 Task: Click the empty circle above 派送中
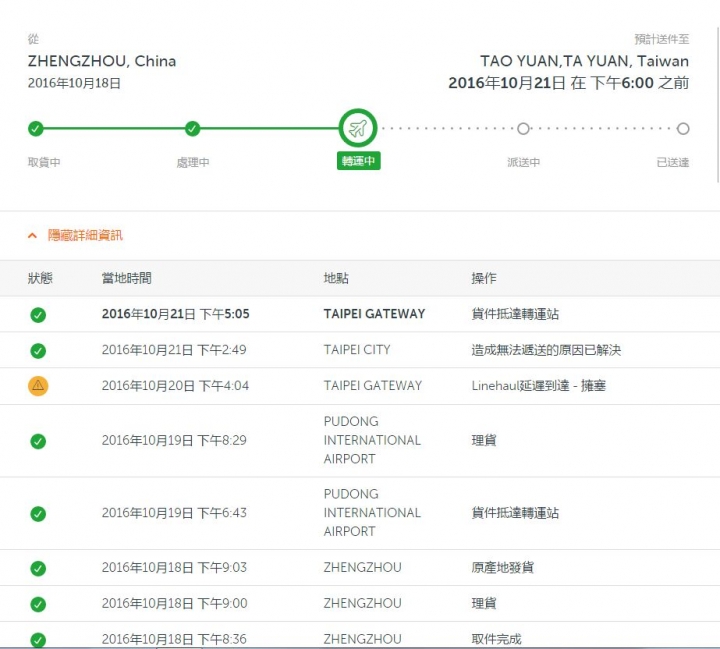[x=523, y=129]
